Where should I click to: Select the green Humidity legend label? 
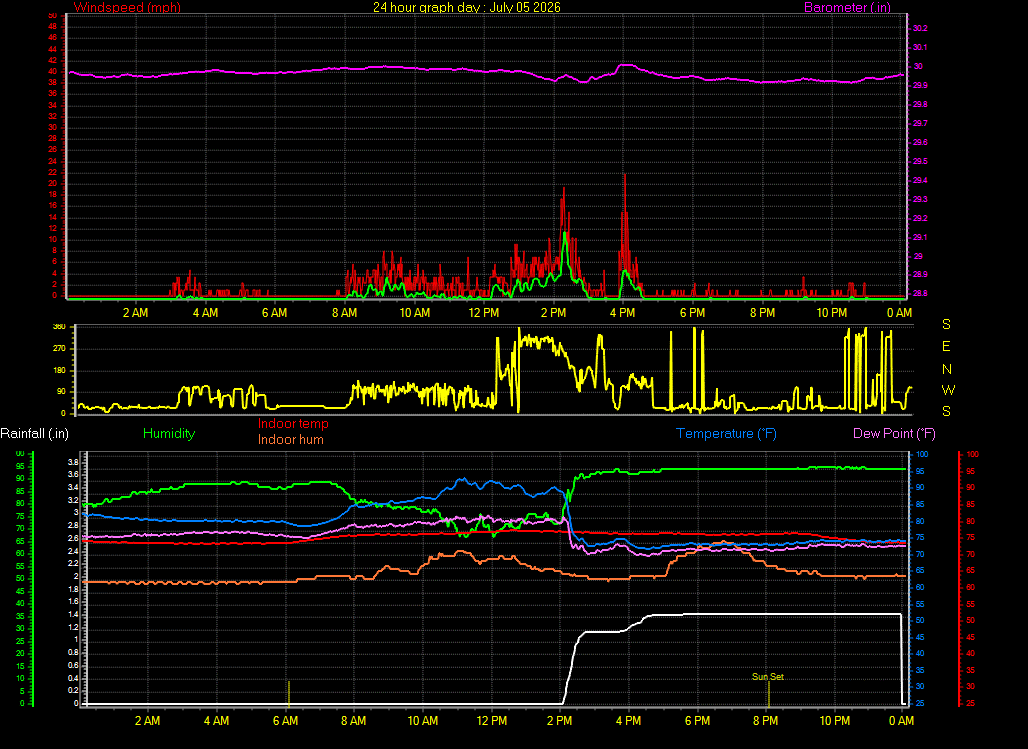pos(169,434)
